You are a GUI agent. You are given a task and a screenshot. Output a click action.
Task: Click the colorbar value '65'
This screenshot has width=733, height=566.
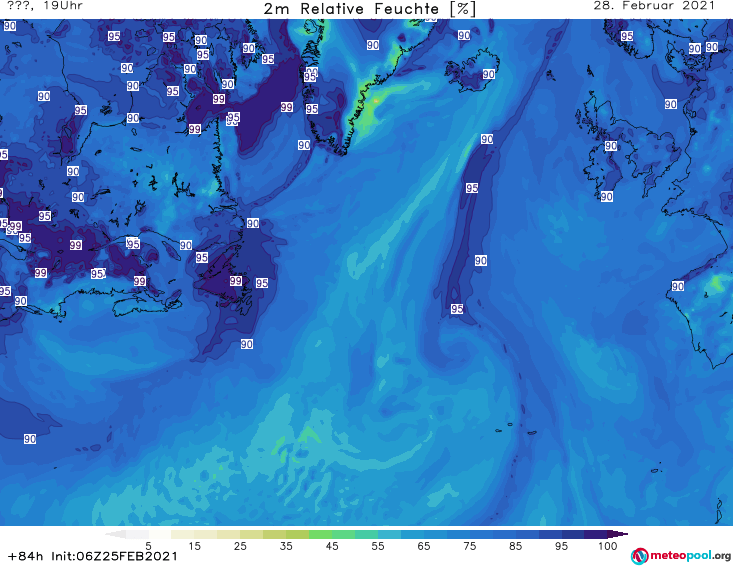[x=424, y=546]
